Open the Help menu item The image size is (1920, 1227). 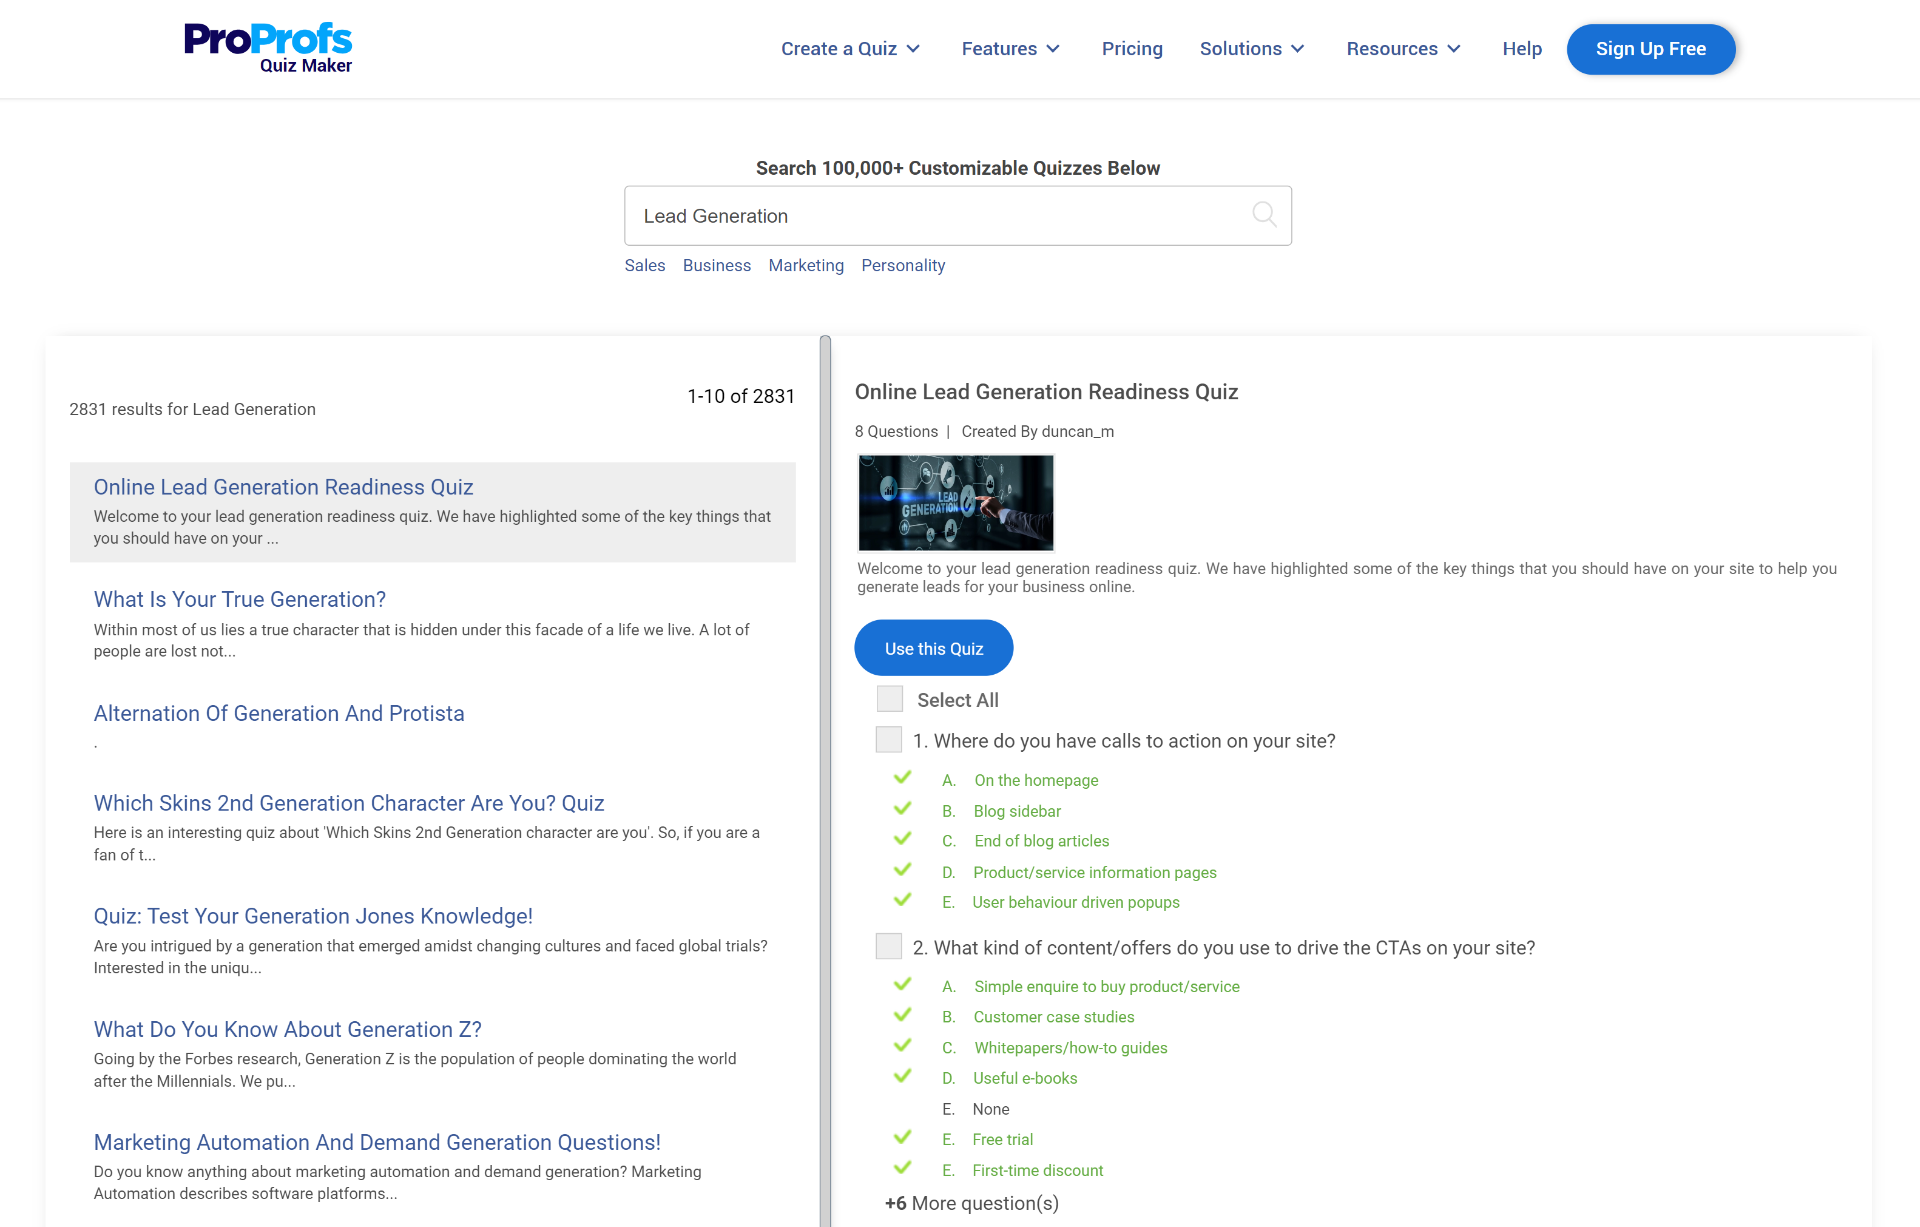click(1522, 49)
